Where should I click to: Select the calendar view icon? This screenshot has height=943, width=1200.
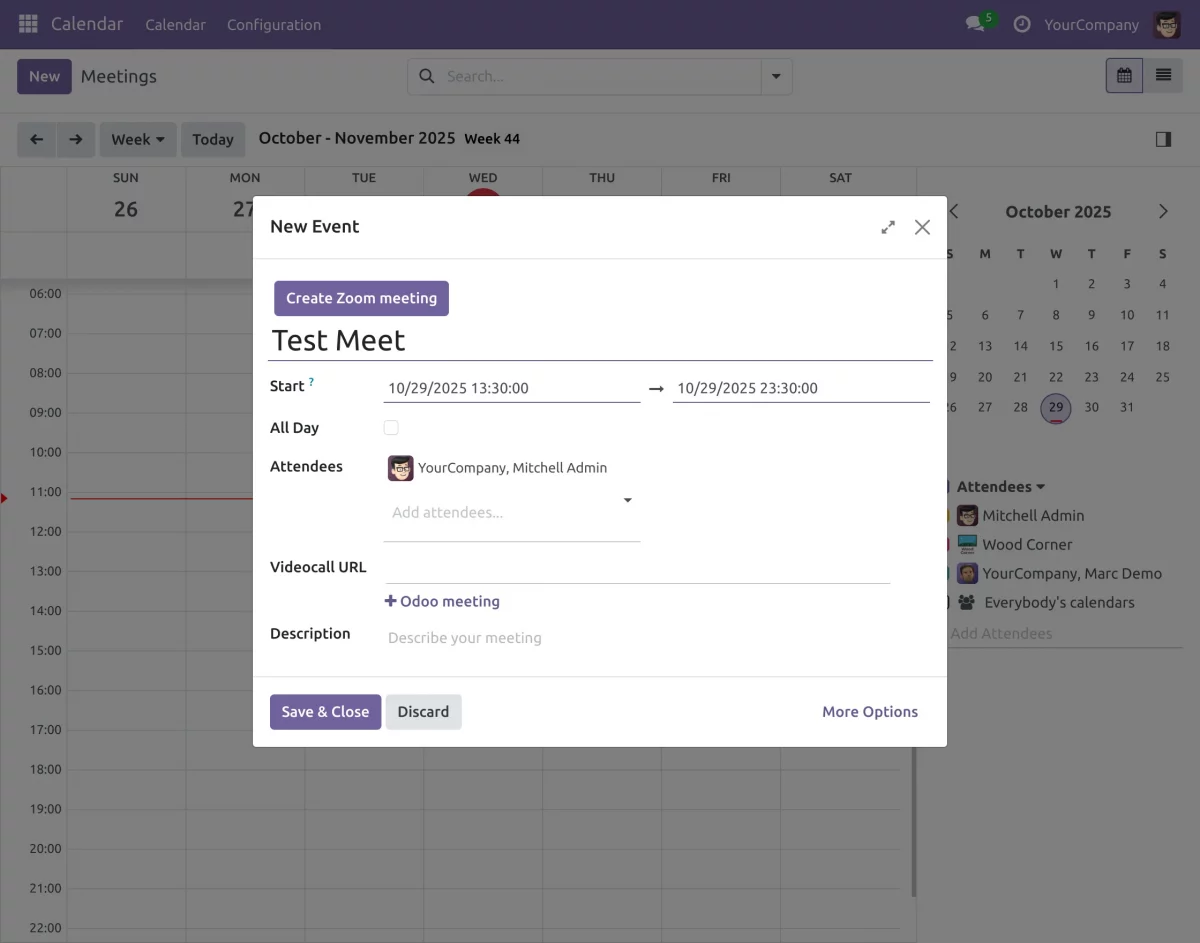1123,75
